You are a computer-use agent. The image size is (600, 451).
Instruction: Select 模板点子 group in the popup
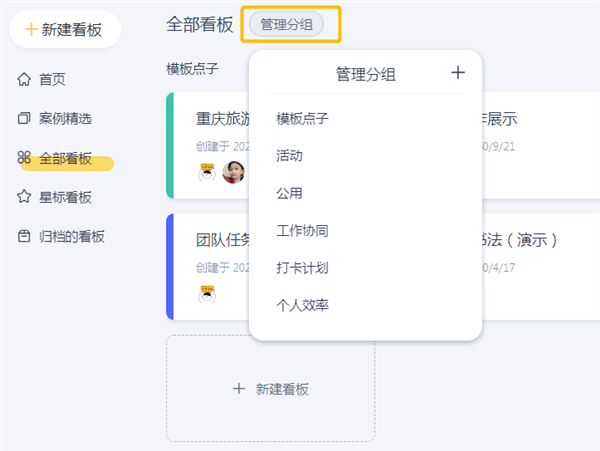302,118
